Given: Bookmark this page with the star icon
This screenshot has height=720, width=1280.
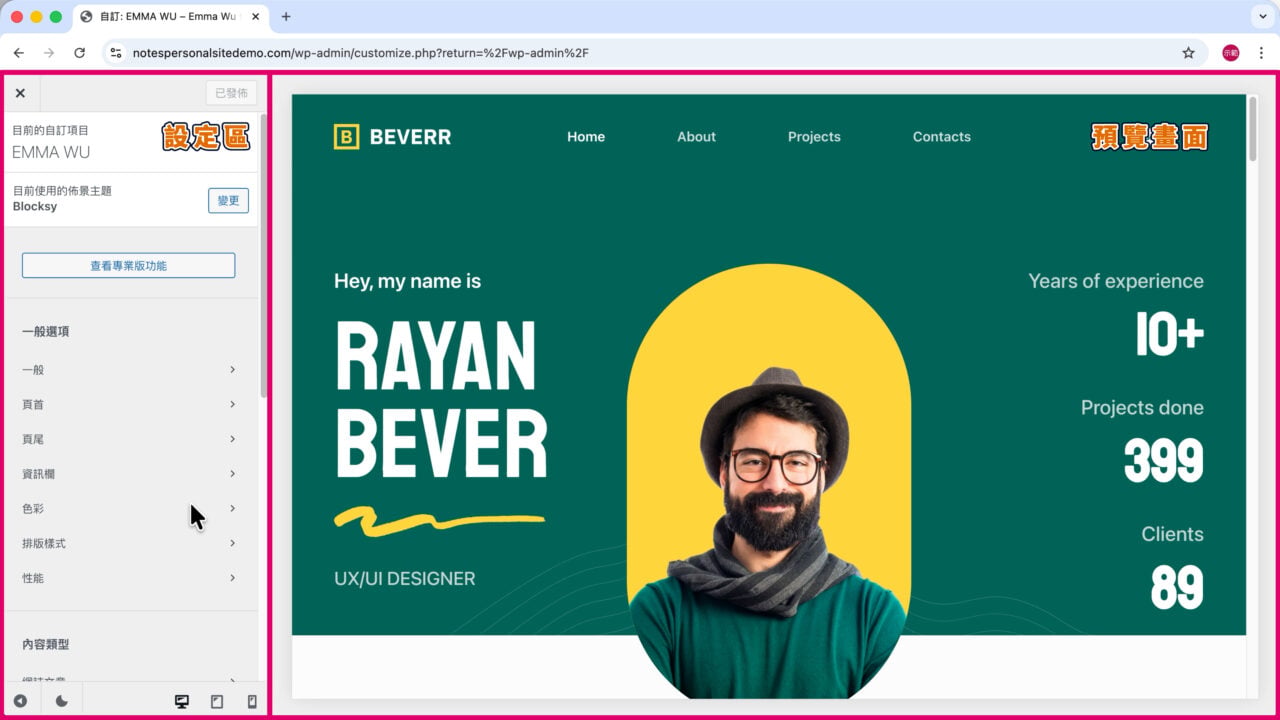Looking at the screenshot, I should pos(1188,53).
